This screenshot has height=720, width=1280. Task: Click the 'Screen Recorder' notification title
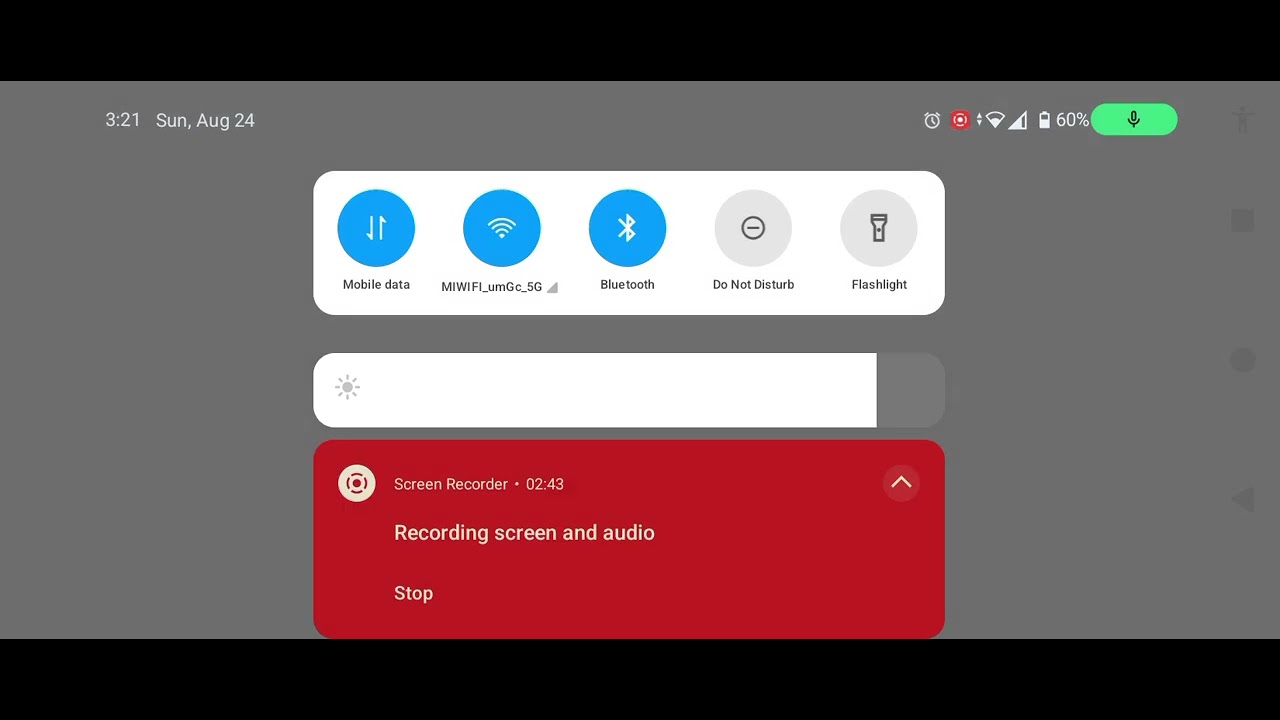[x=451, y=484]
